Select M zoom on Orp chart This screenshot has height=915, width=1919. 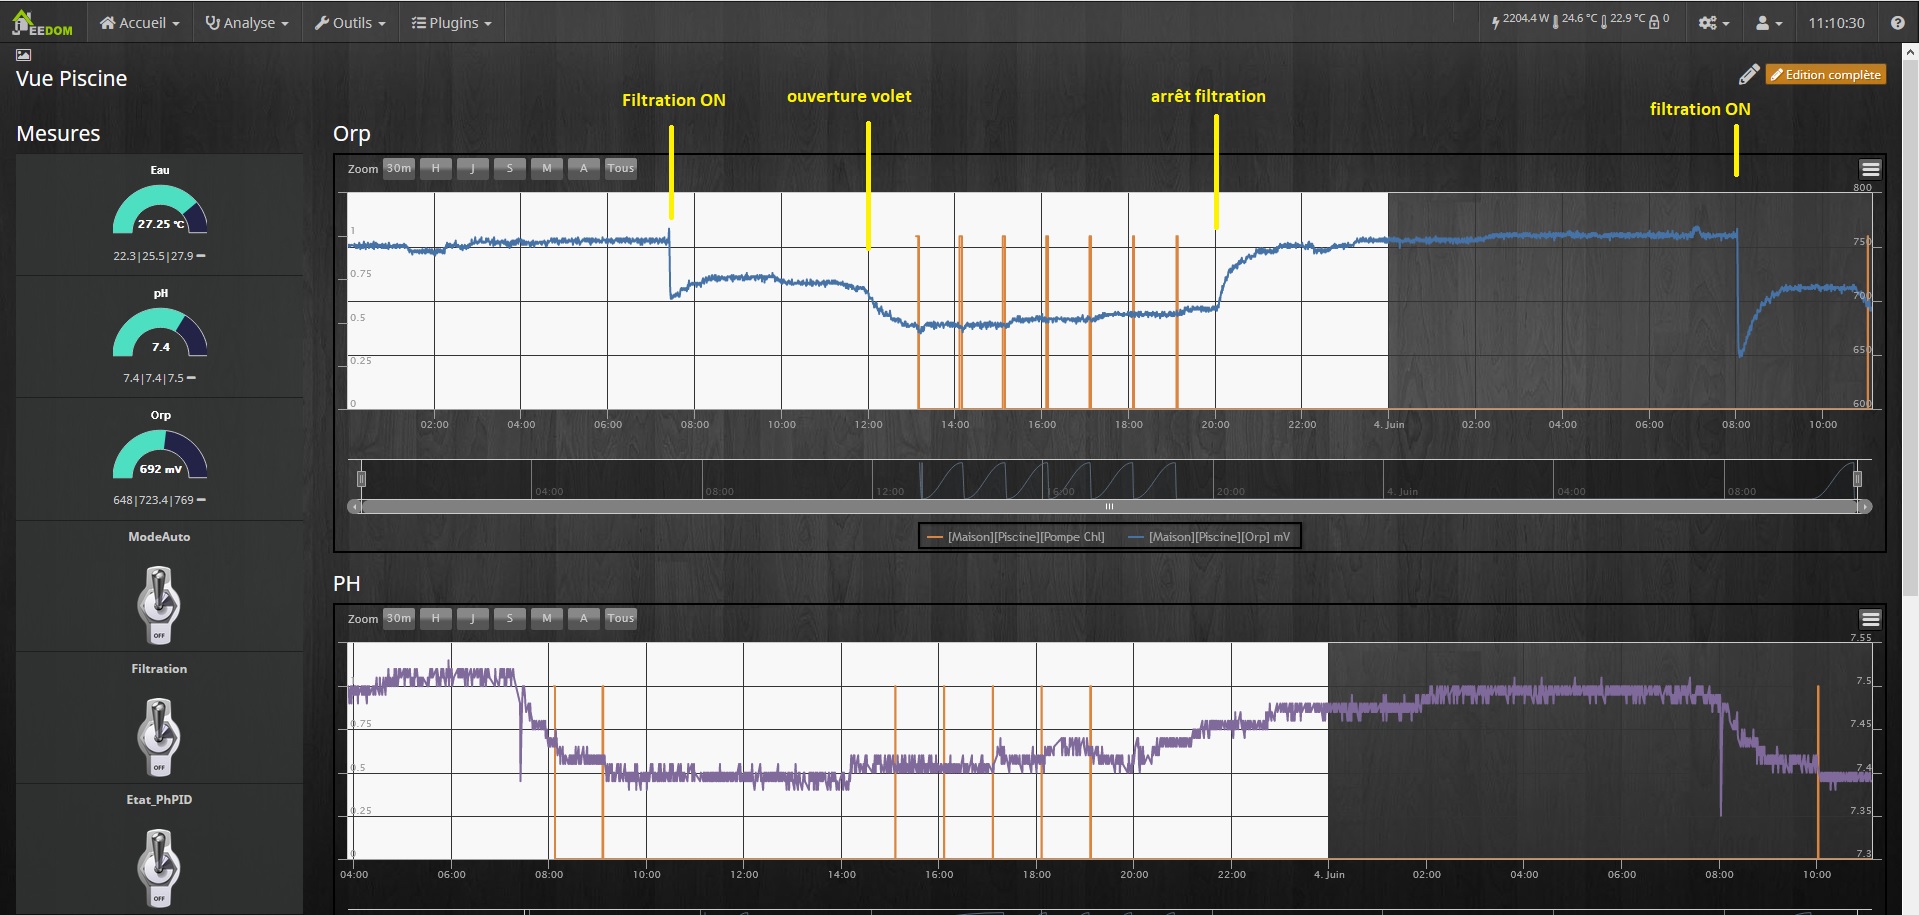tap(547, 168)
